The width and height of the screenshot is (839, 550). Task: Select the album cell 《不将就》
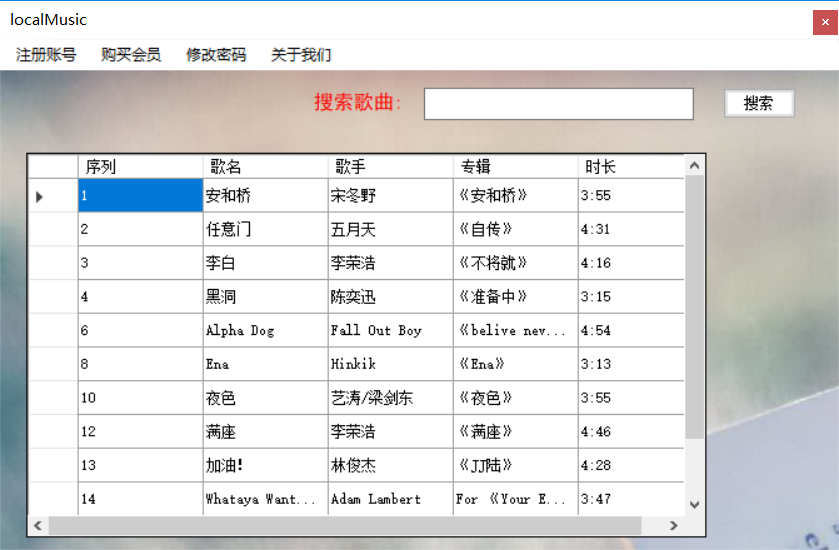click(516, 263)
